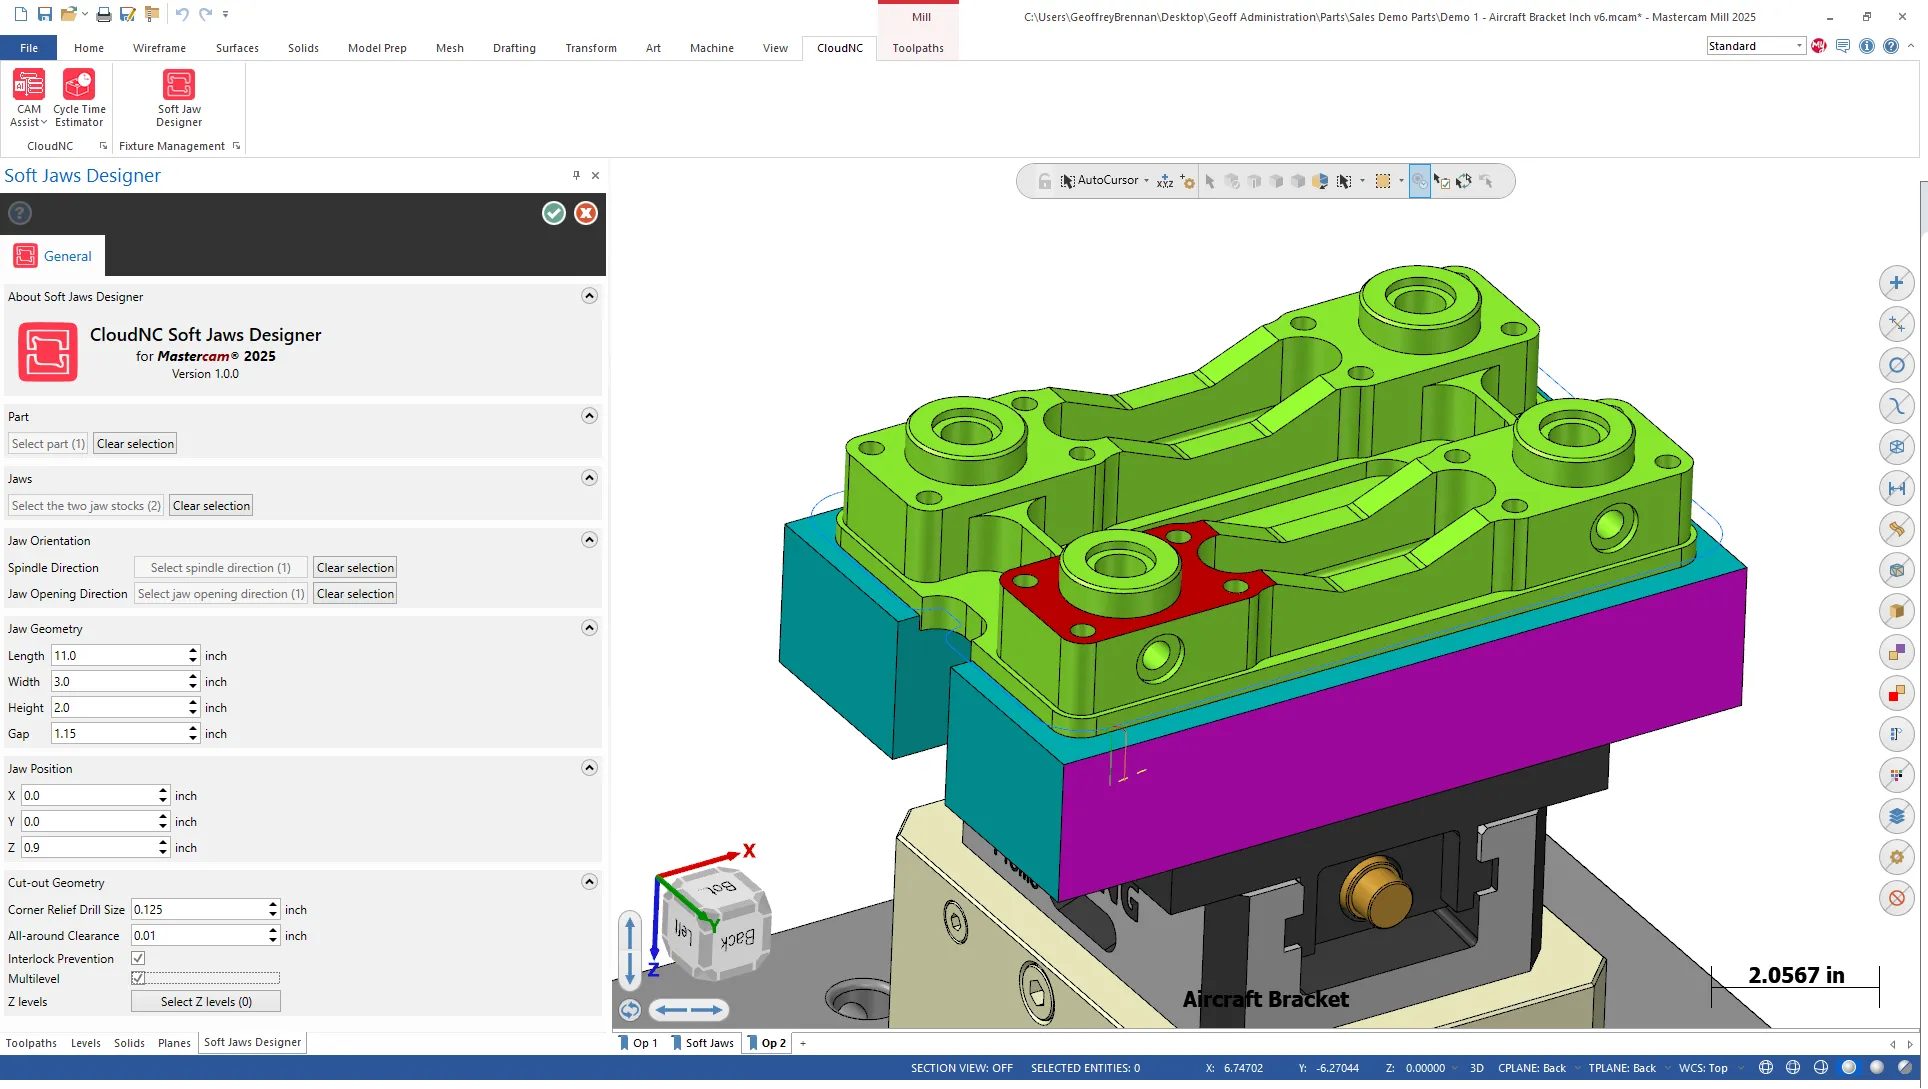Click the print icon in quick access toolbar

(x=103, y=14)
